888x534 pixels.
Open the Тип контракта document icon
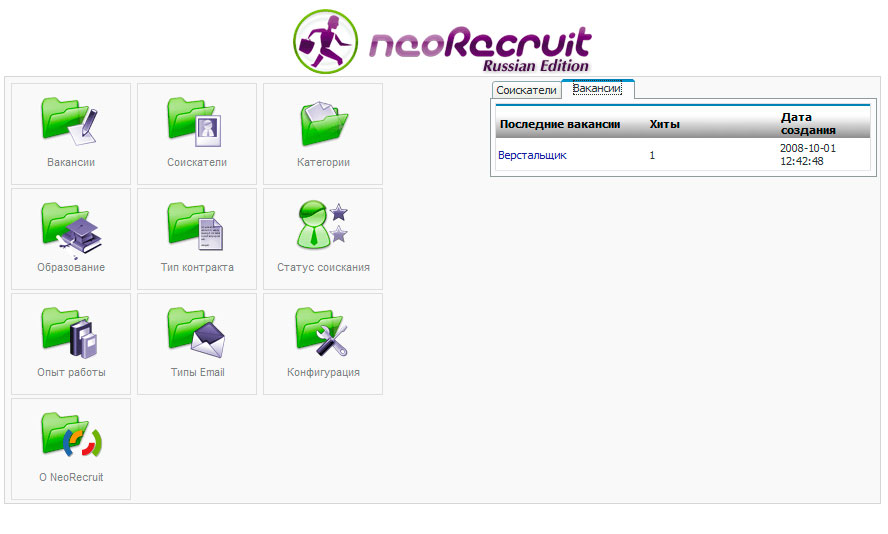point(195,226)
